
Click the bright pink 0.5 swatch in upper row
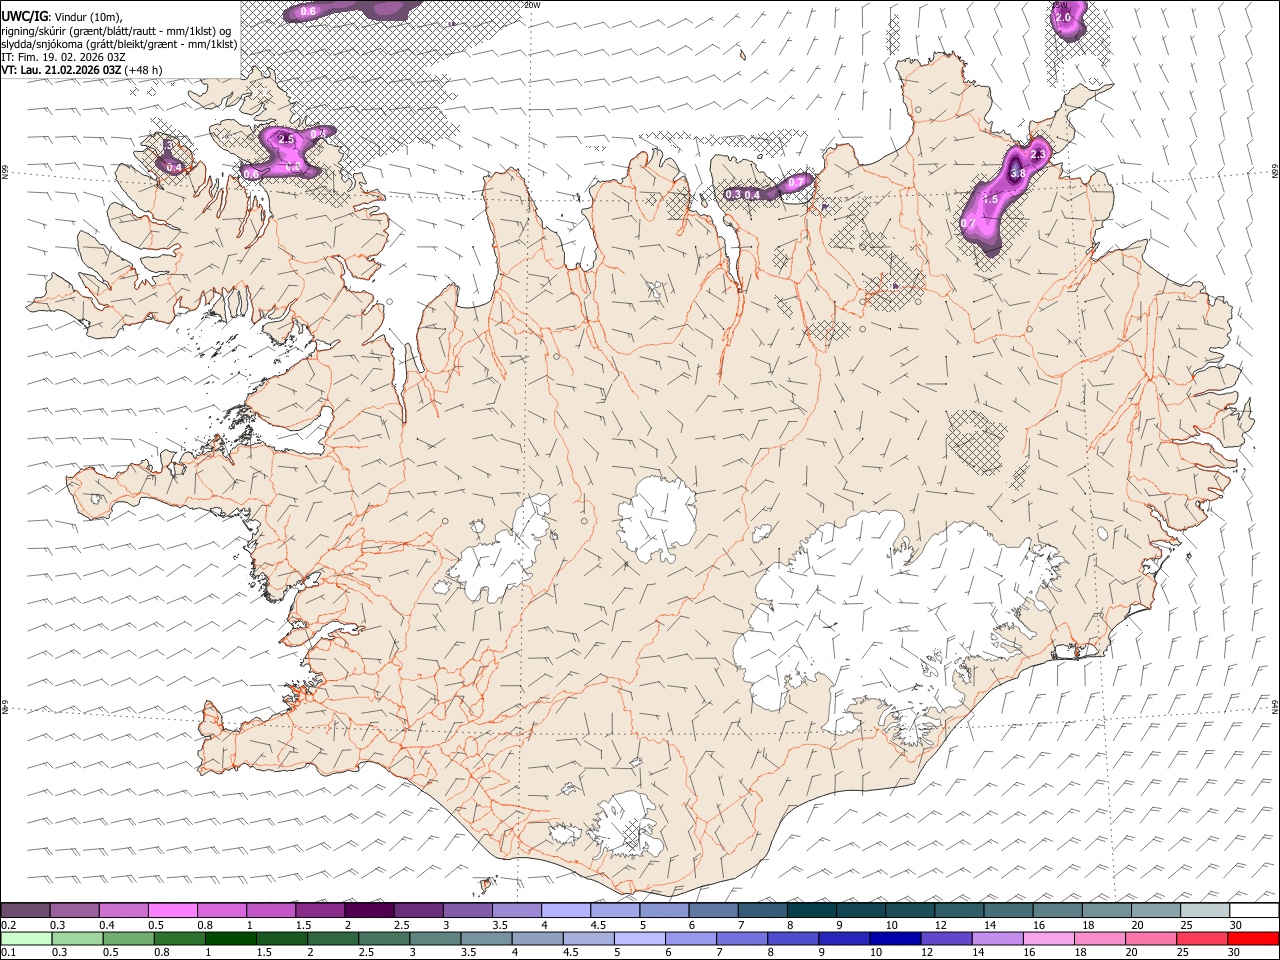click(172, 910)
